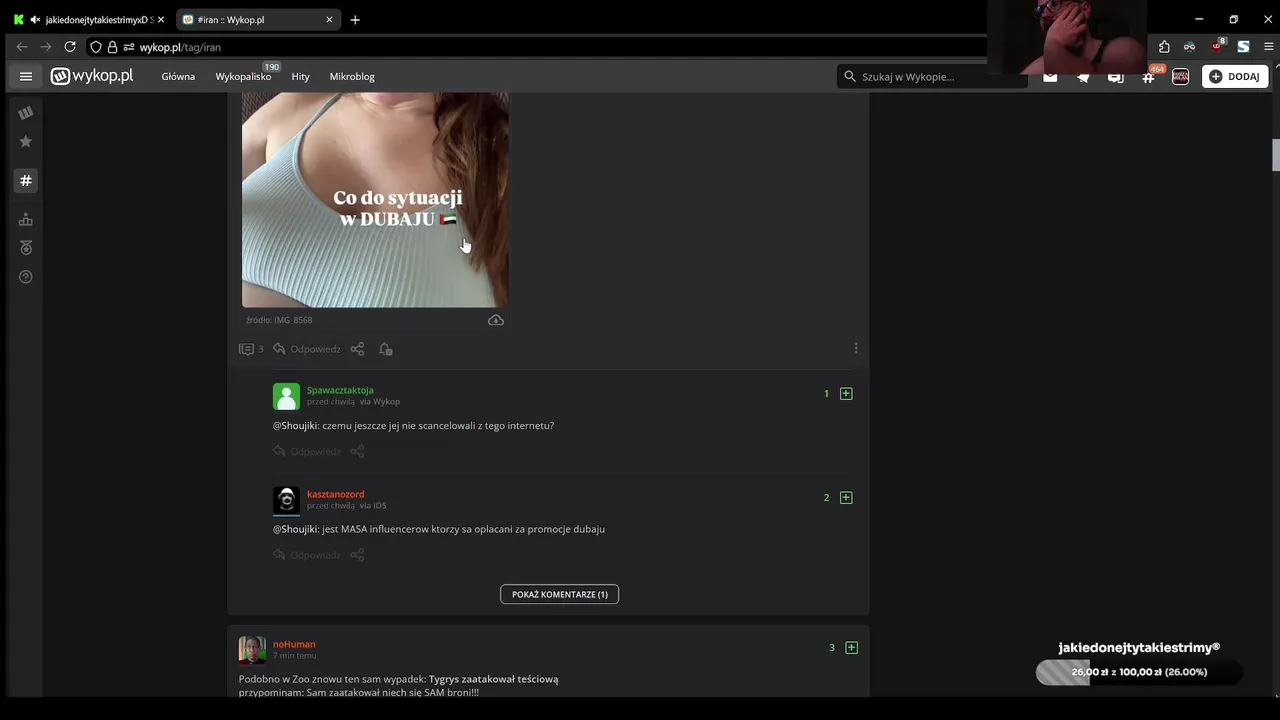This screenshot has width=1280, height=720.
Task: Upvote Spawacztaktoja's comment with plus icon
Action: [x=846, y=394]
